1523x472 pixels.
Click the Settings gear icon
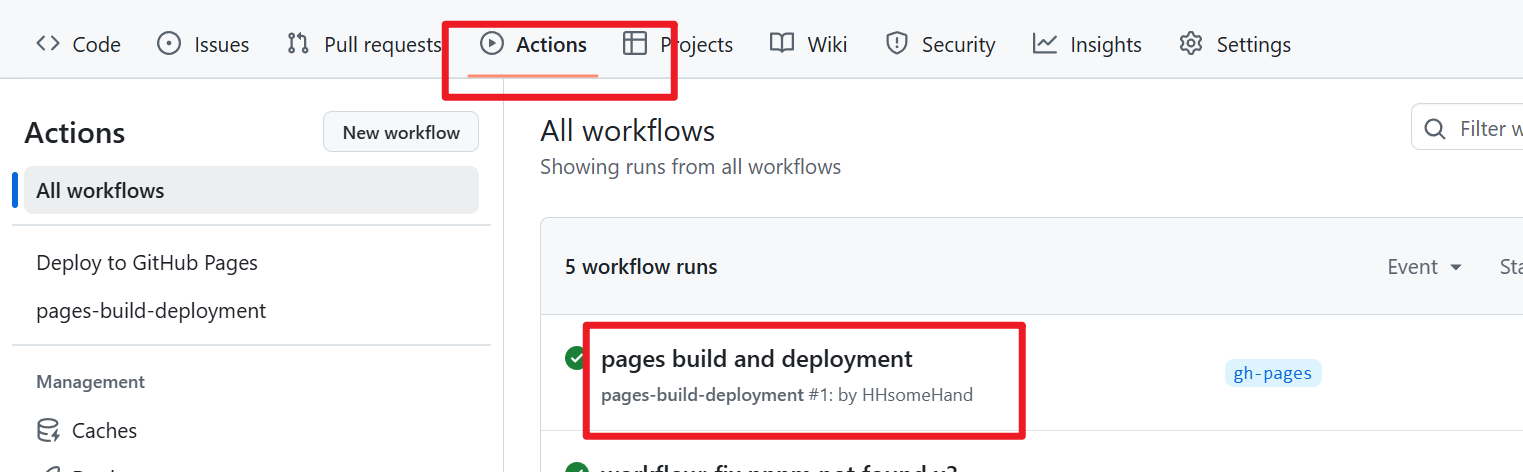click(x=1190, y=44)
